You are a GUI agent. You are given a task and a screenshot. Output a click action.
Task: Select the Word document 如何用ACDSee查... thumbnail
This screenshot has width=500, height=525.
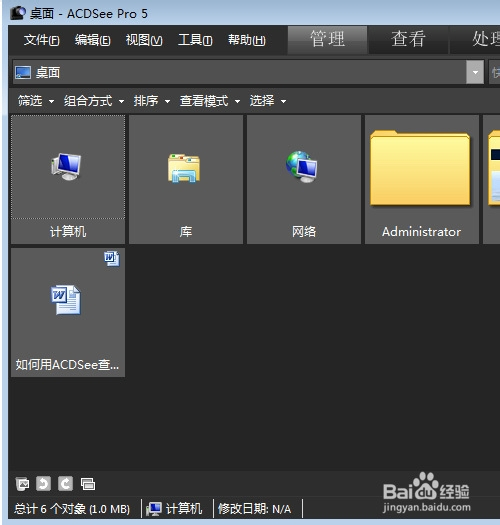(68, 312)
